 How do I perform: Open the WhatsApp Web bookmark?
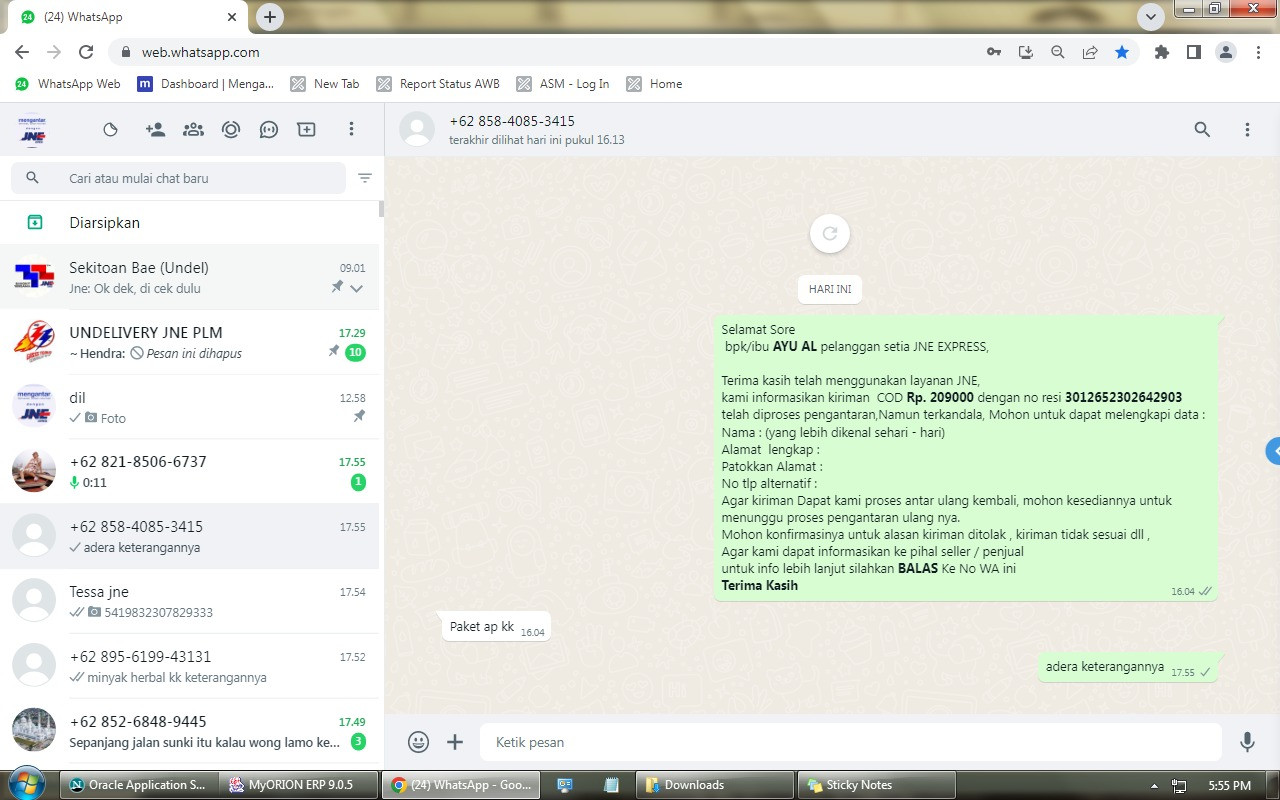click(68, 84)
